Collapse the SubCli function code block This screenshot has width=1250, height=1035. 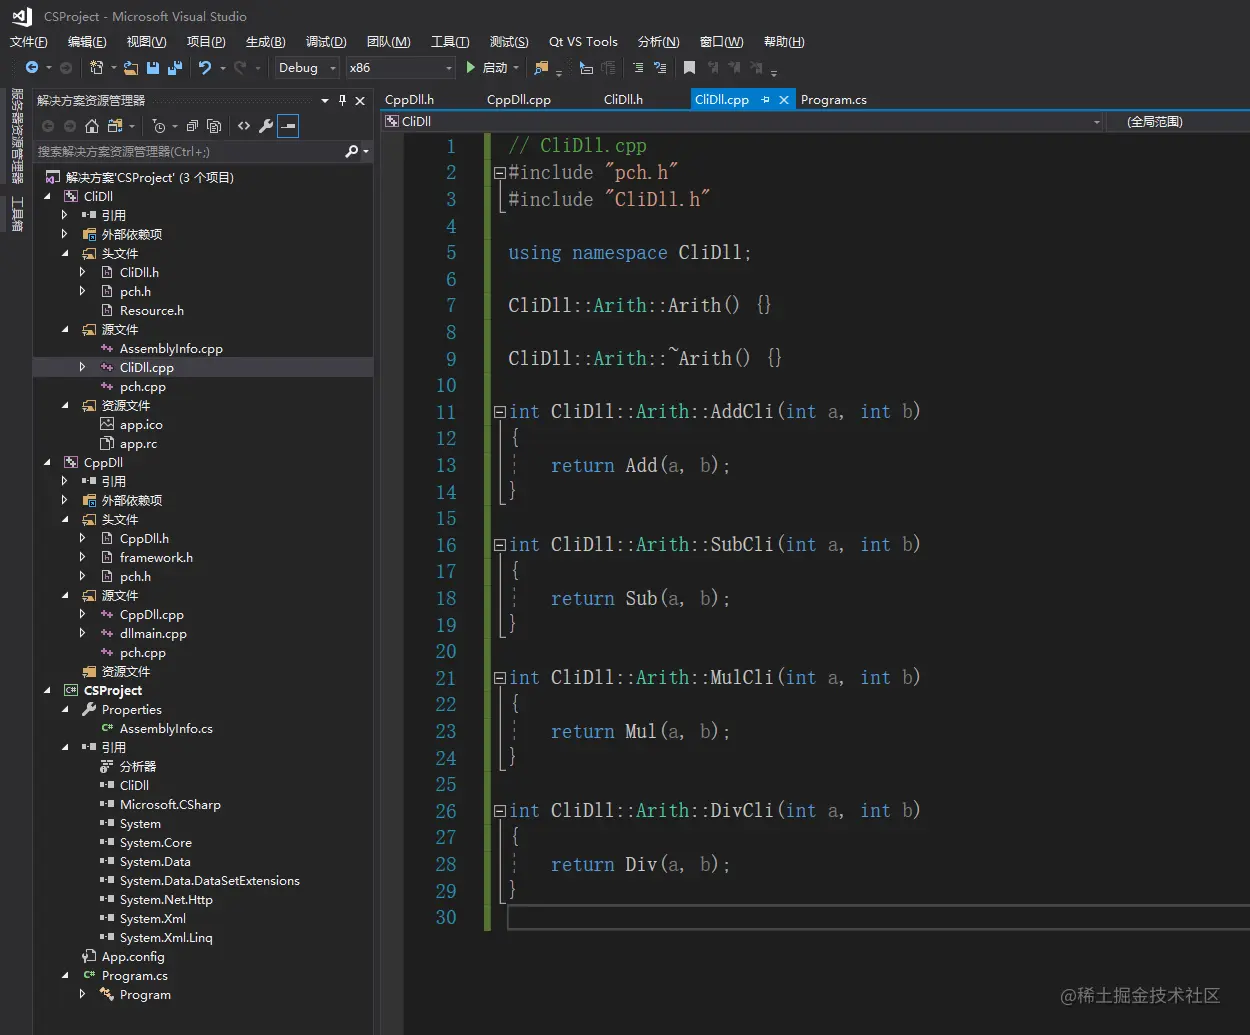pos(499,545)
